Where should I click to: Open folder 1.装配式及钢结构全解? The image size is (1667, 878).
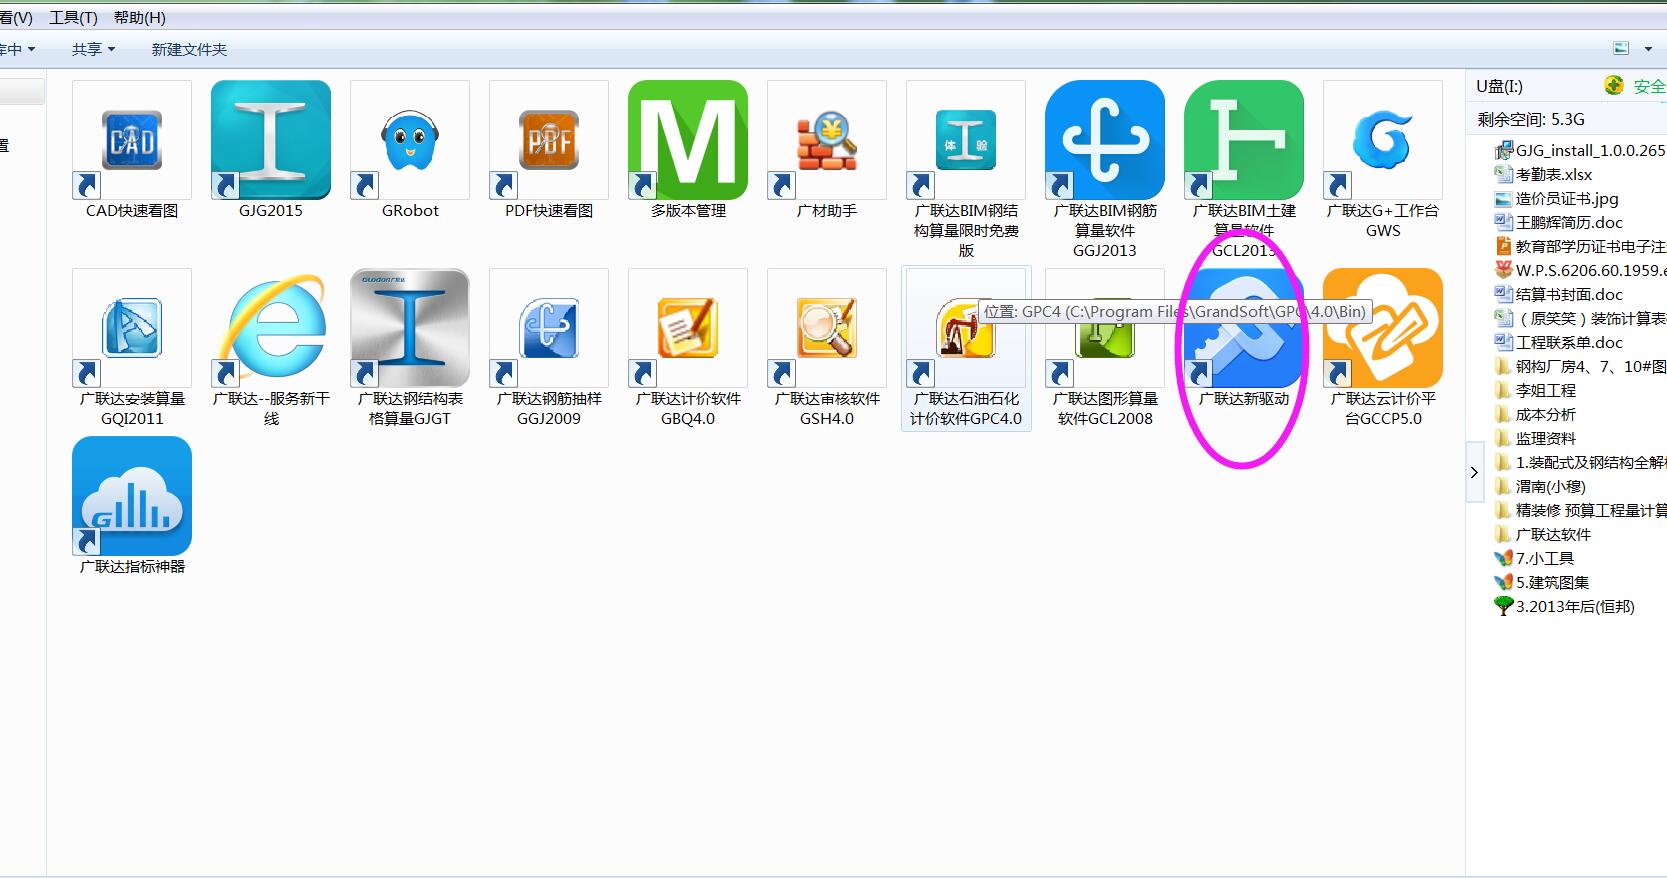tap(1579, 462)
